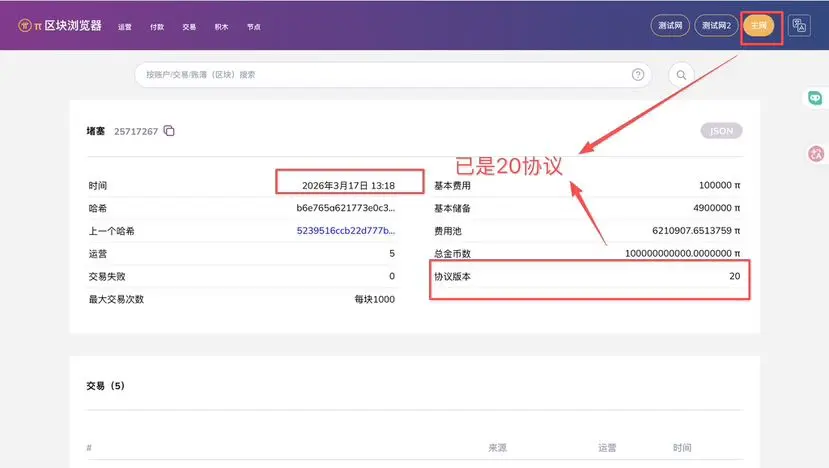Click the magnifier search button
This screenshot has height=468, width=829.
[x=681, y=75]
